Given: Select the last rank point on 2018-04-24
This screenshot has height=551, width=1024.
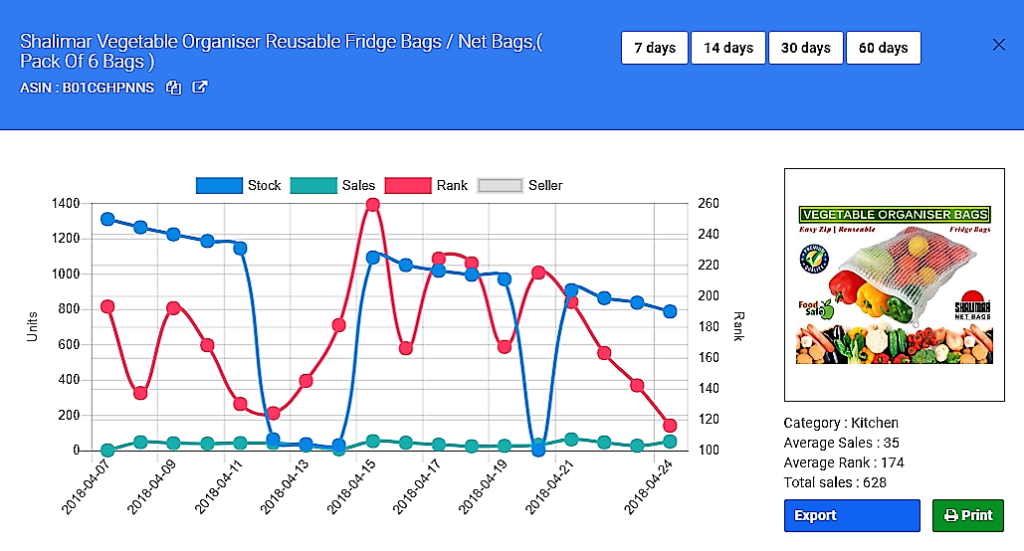Looking at the screenshot, I should tap(669, 426).
